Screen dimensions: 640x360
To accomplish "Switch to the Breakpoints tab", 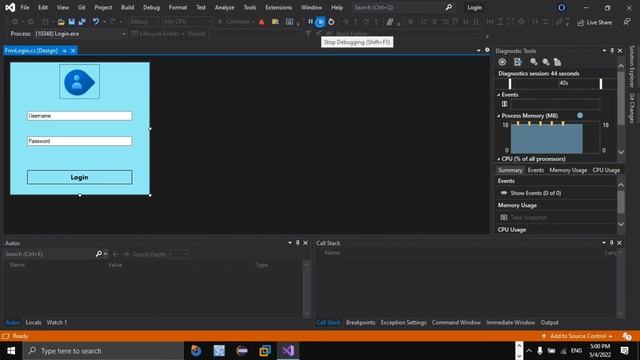I will point(361,322).
